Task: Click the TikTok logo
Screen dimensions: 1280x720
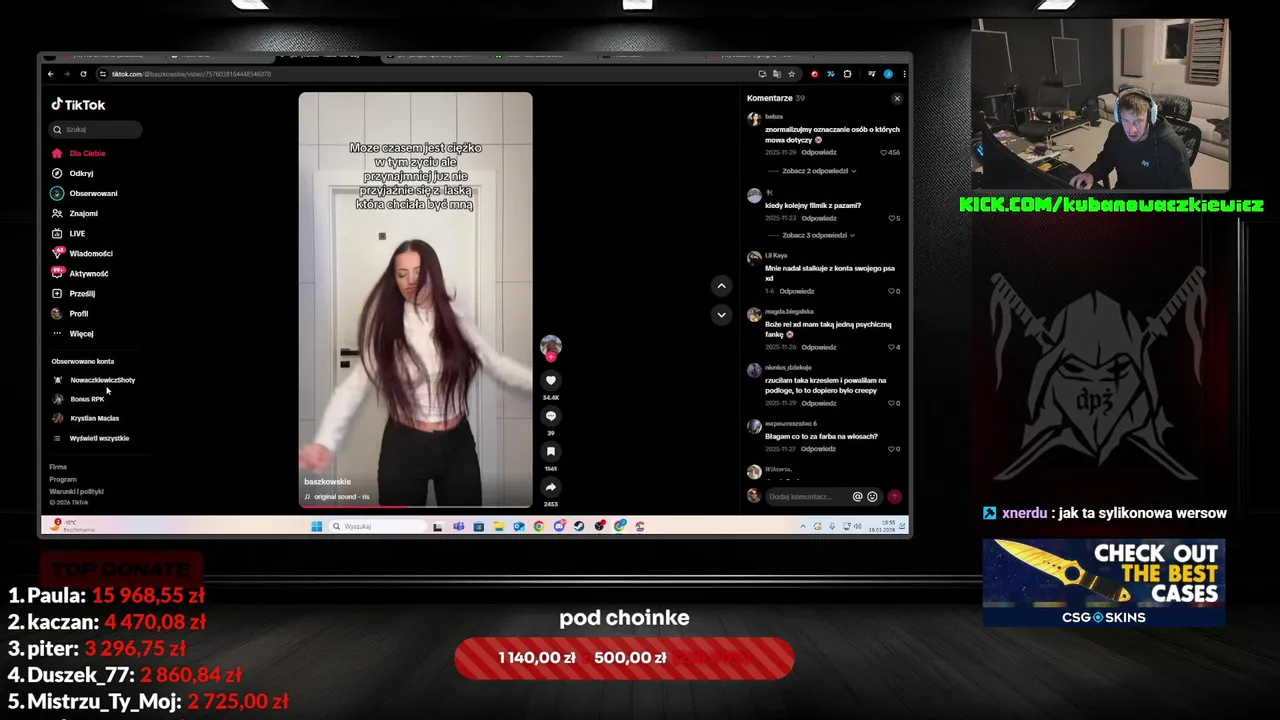Action: pyautogui.click(x=78, y=104)
